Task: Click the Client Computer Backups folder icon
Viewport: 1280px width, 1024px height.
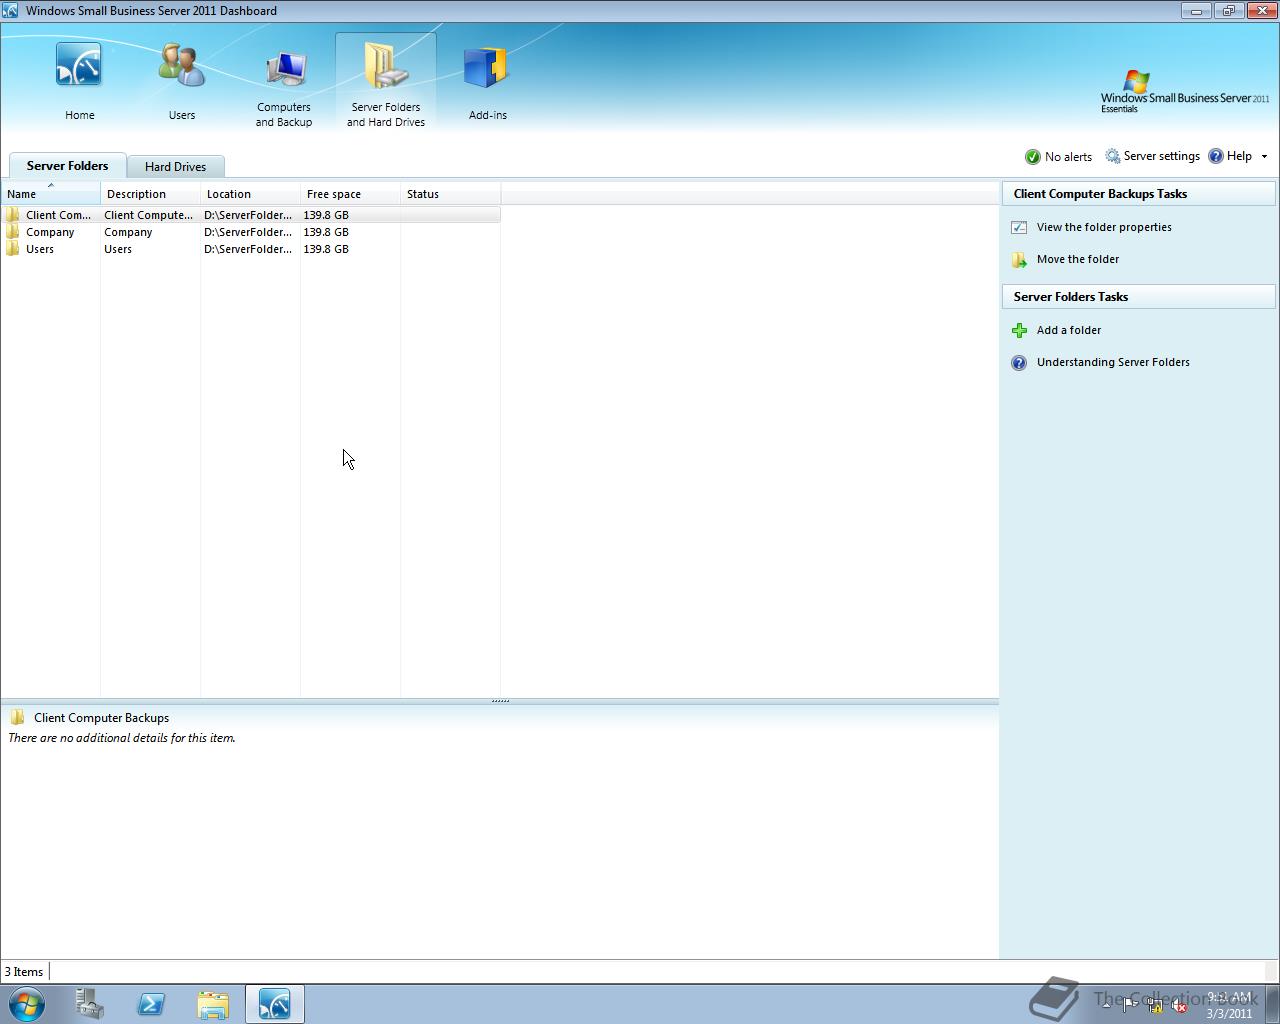Action: click(x=12, y=215)
